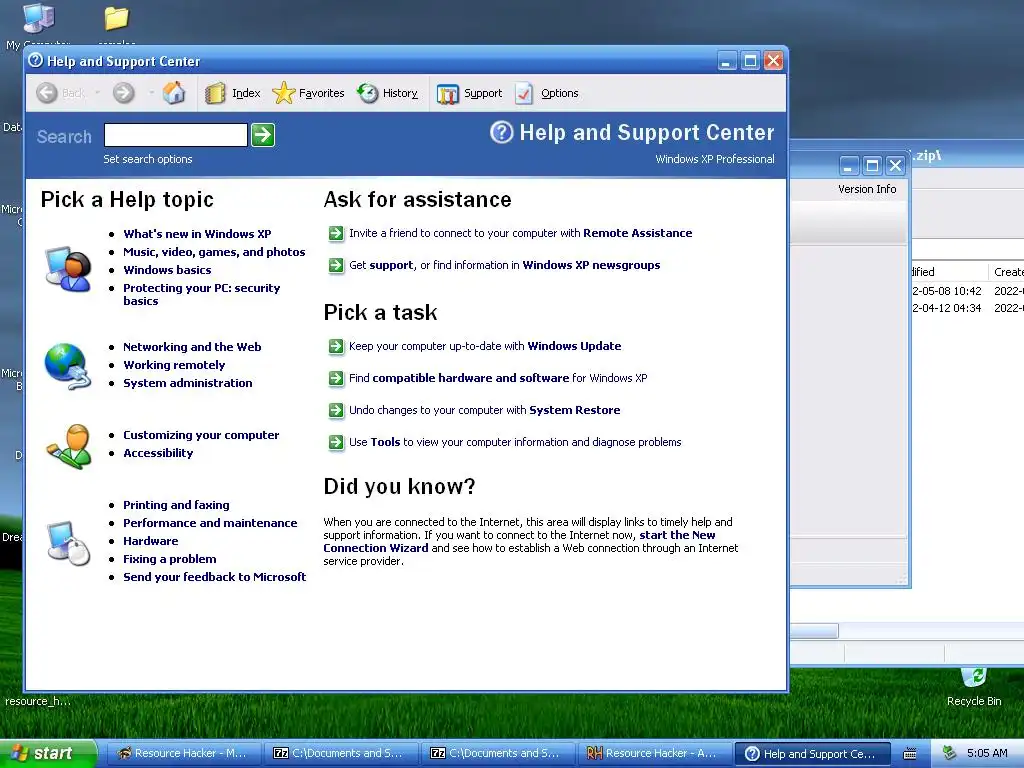This screenshot has height=768, width=1024.
Task: Click Help and Support Center taskbar button
Action: tap(812, 754)
